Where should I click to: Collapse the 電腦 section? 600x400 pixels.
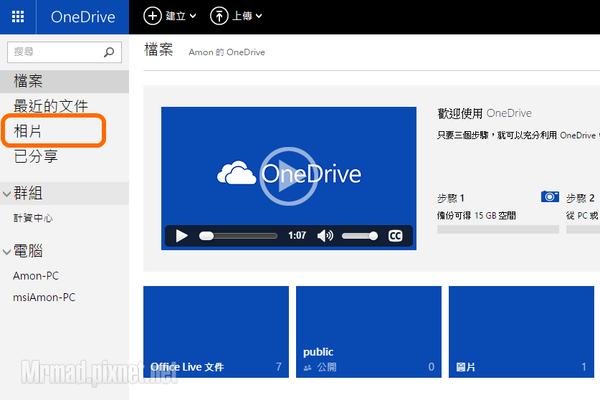[7, 251]
